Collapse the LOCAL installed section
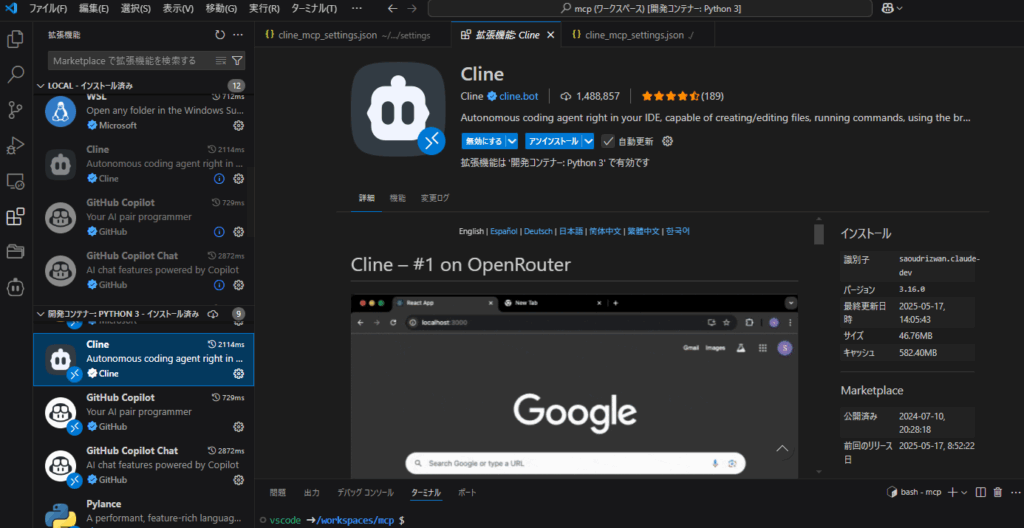Screen dimensions: 1024x528 tap(41, 86)
